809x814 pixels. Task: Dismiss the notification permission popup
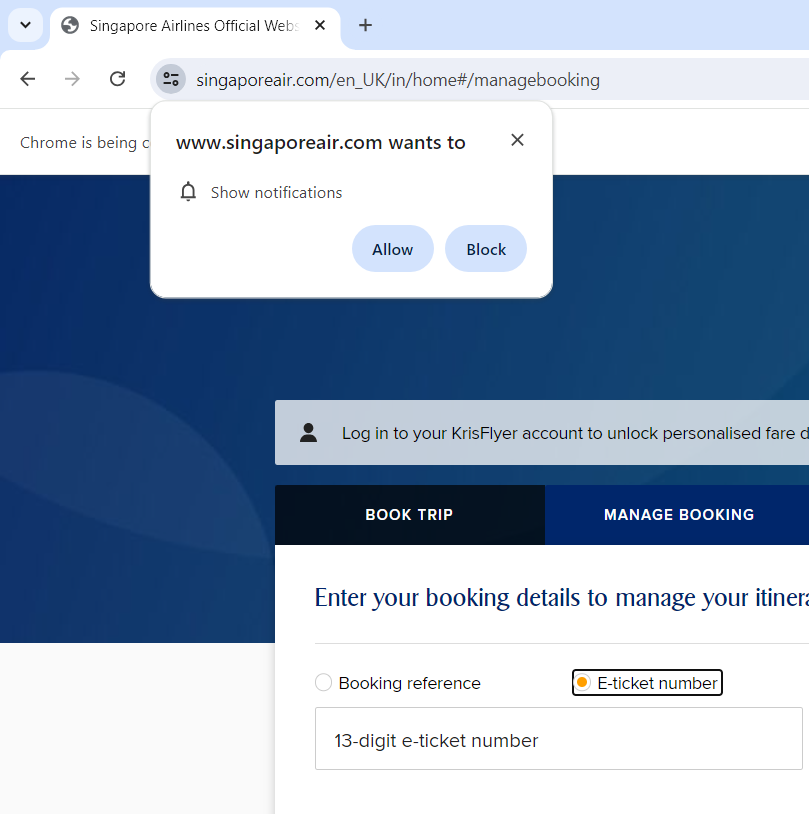[517, 140]
